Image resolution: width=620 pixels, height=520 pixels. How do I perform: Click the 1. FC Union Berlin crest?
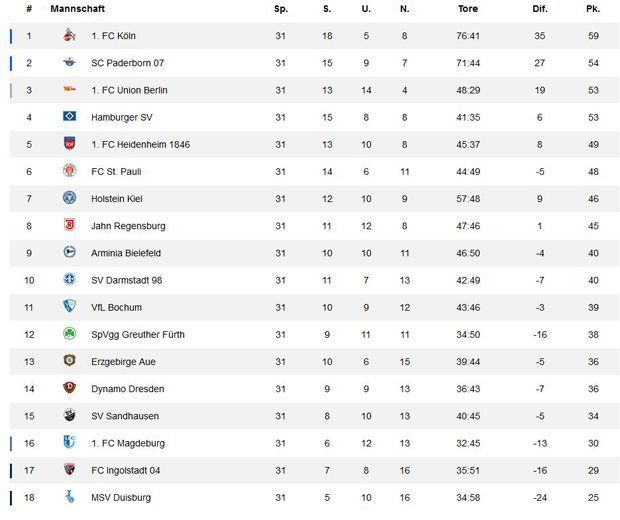click(69, 90)
